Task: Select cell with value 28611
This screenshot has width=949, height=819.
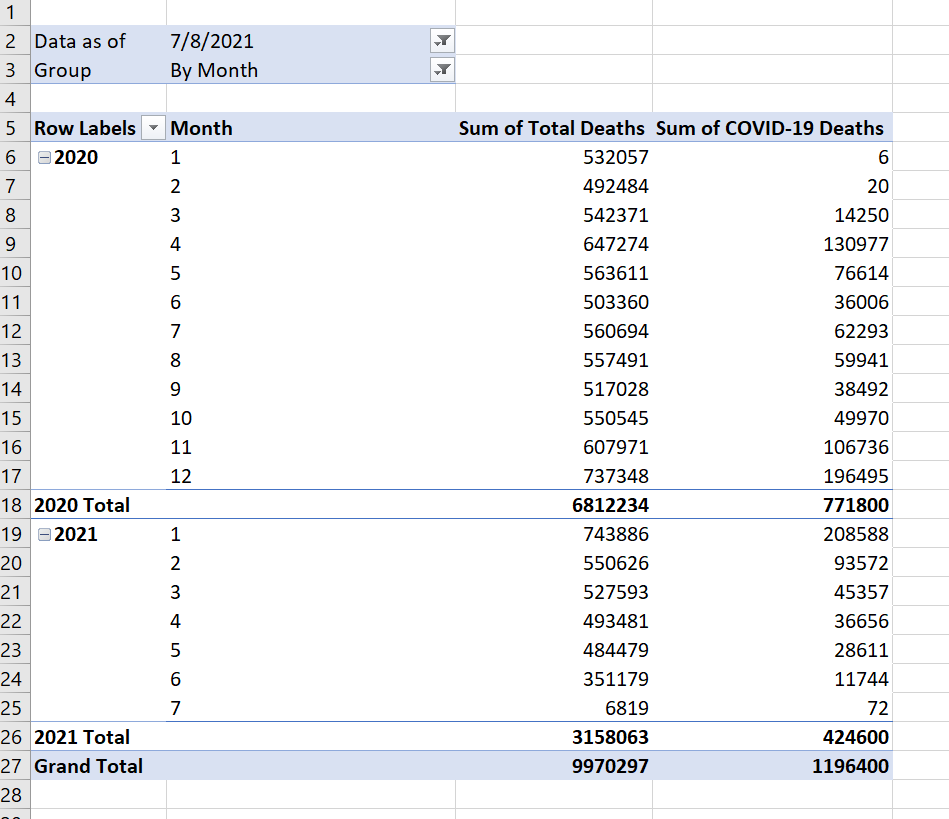Action: [x=772, y=651]
